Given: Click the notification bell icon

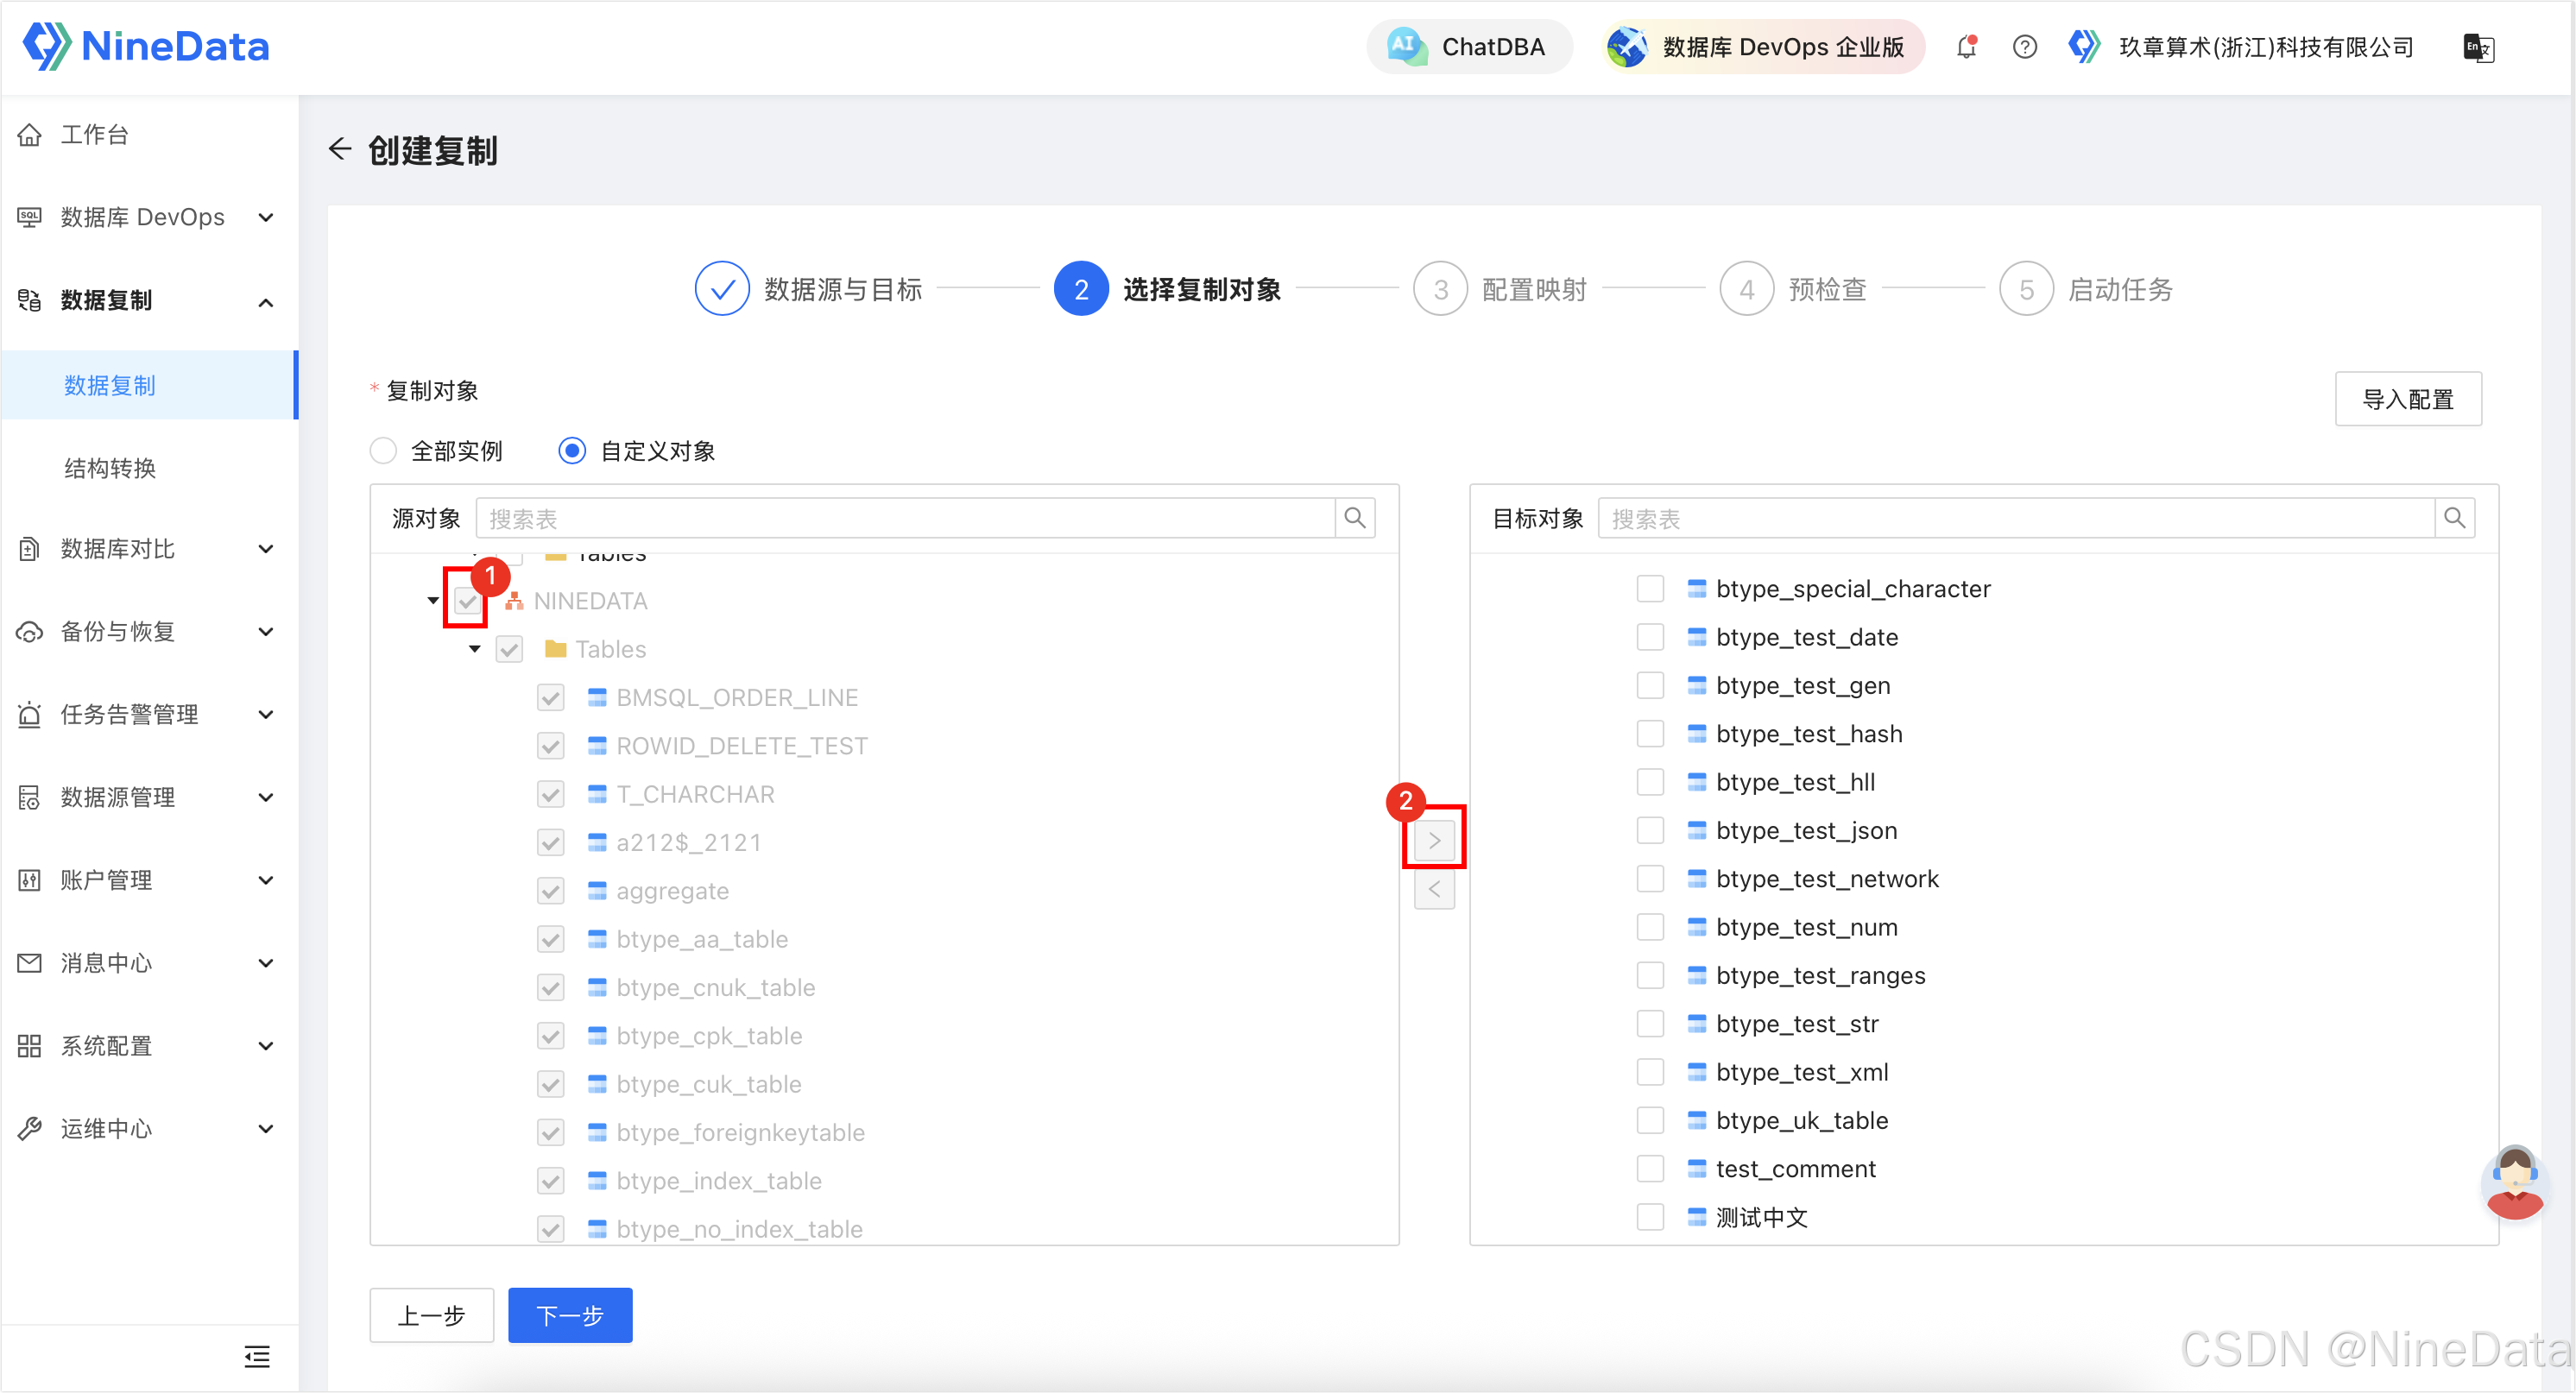Looking at the screenshot, I should point(1966,47).
